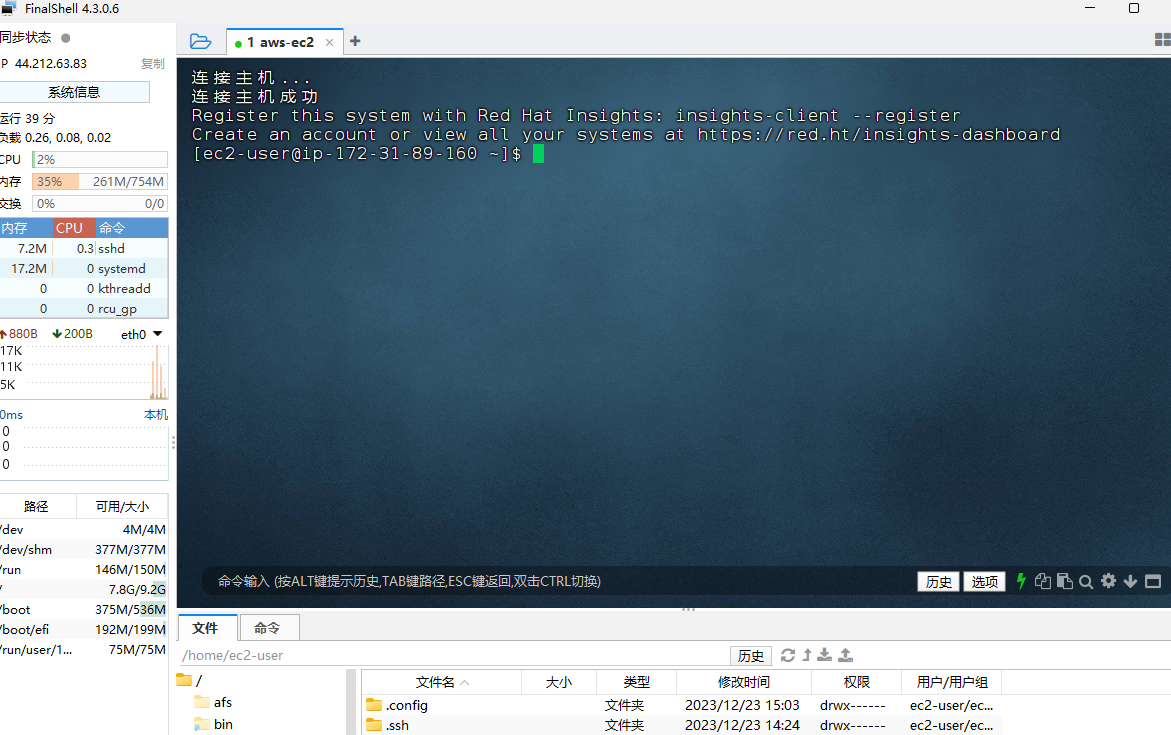Sort processes by 内存 column

[x=25, y=228]
